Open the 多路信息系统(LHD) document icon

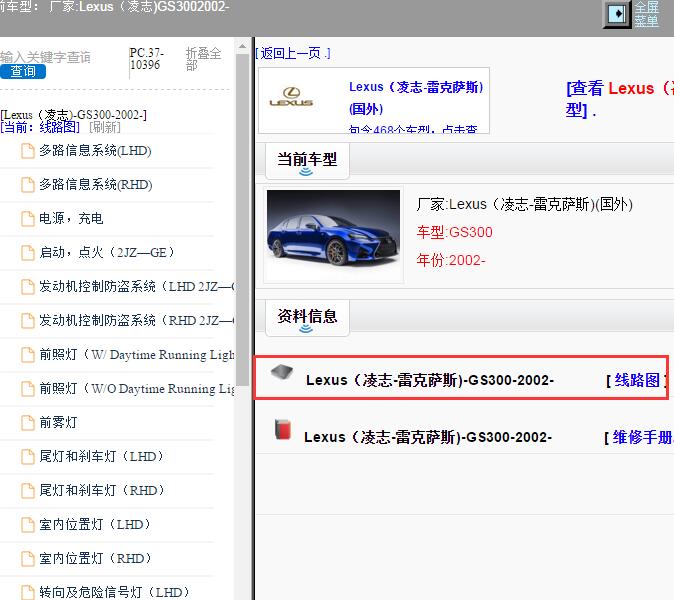coord(28,151)
